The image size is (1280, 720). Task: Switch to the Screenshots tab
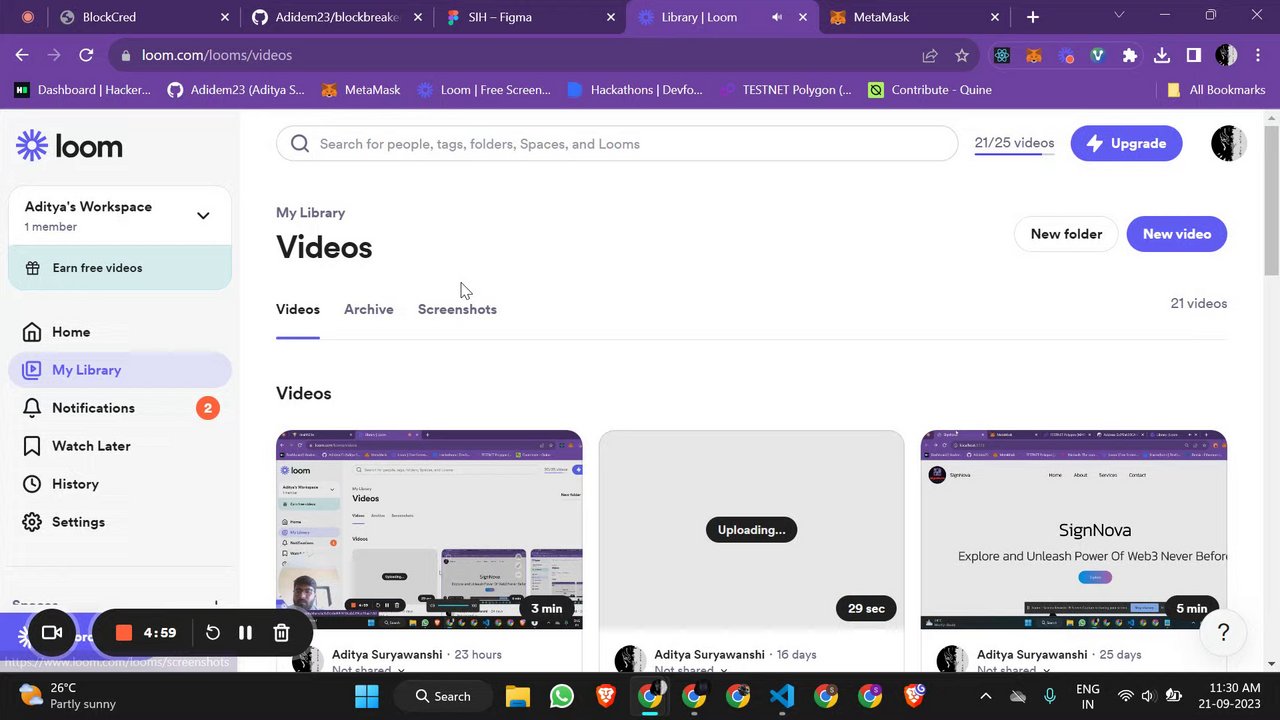[x=457, y=309]
